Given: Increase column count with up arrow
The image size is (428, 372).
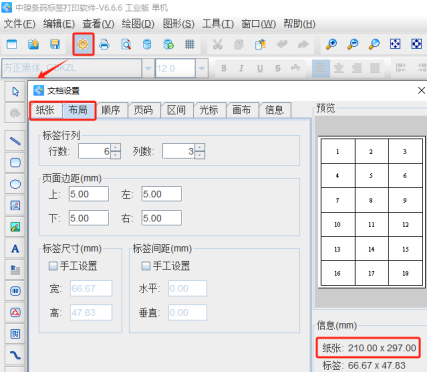Looking at the screenshot, I should click(199, 147).
